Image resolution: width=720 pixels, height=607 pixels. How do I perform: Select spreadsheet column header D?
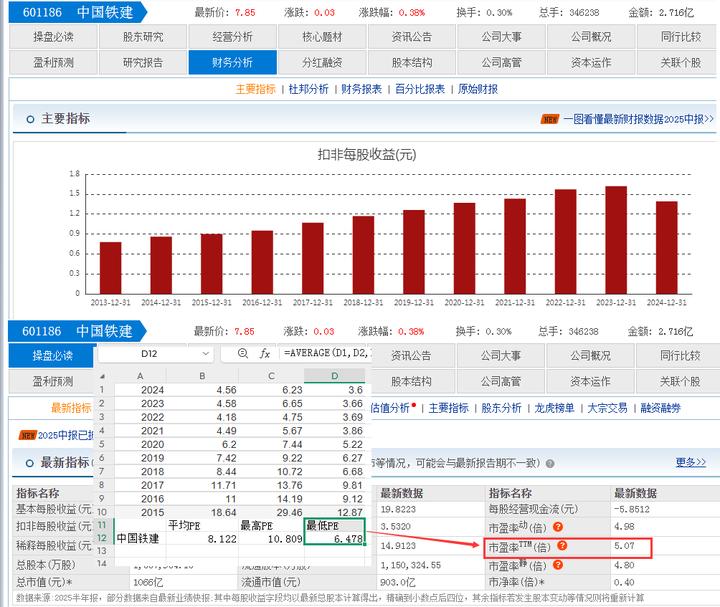pyautogui.click(x=335, y=376)
